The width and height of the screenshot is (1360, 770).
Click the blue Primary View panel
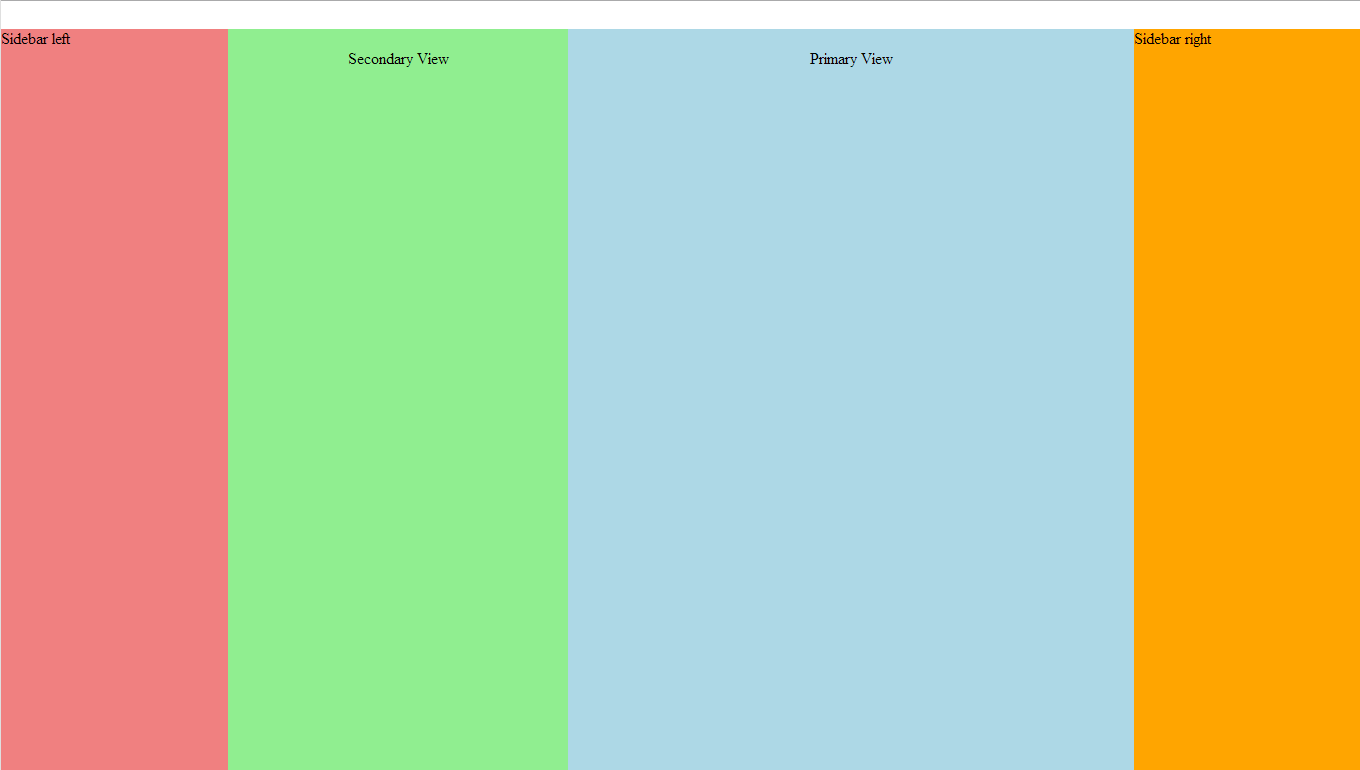(x=851, y=400)
